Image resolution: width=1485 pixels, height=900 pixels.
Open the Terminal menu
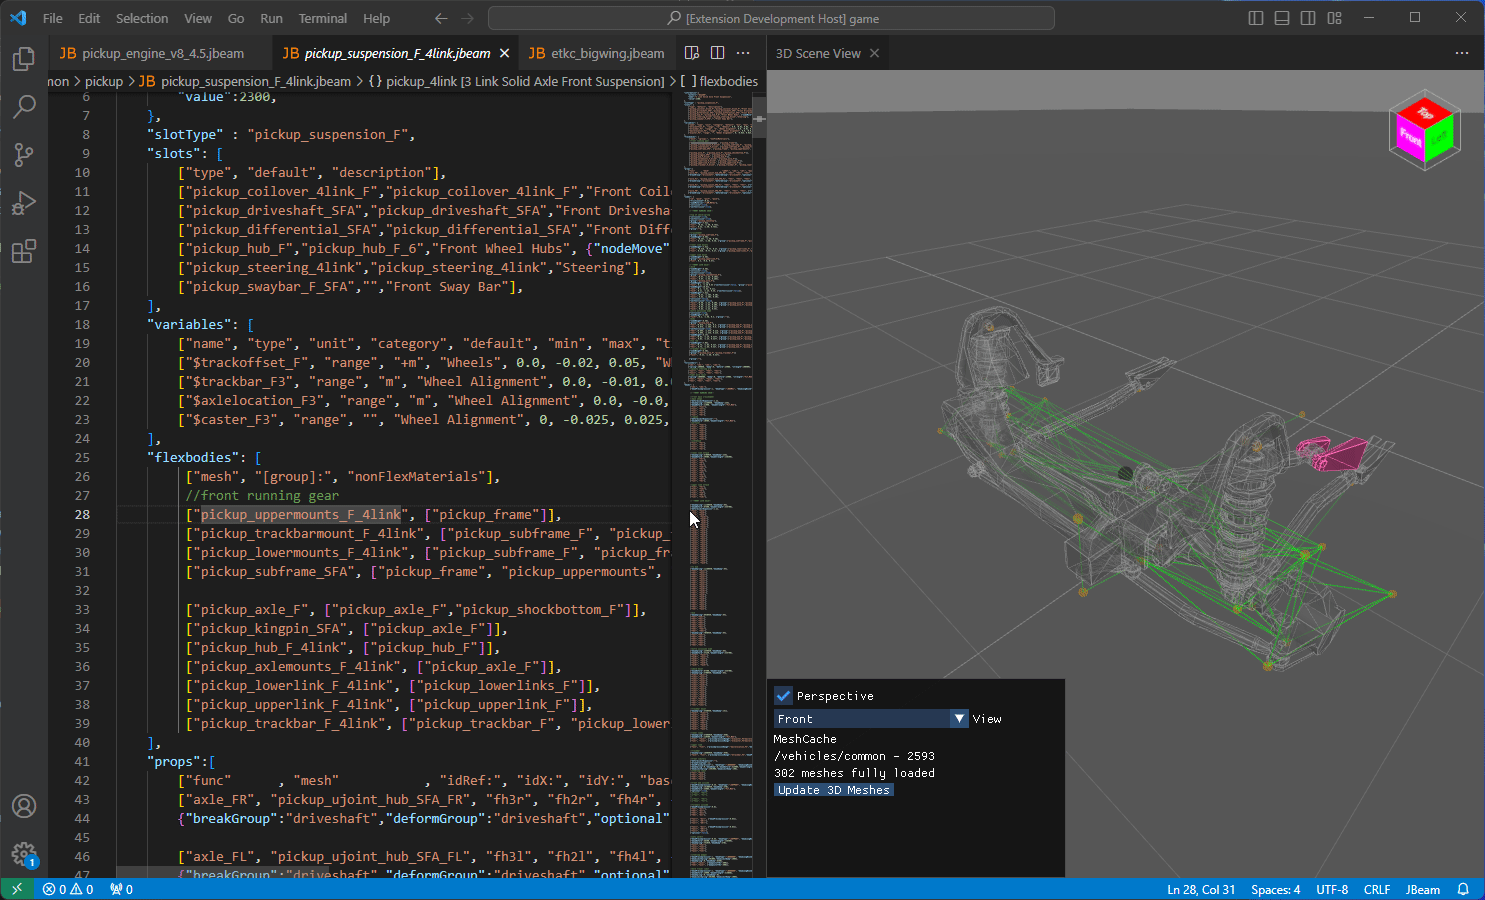[322, 18]
